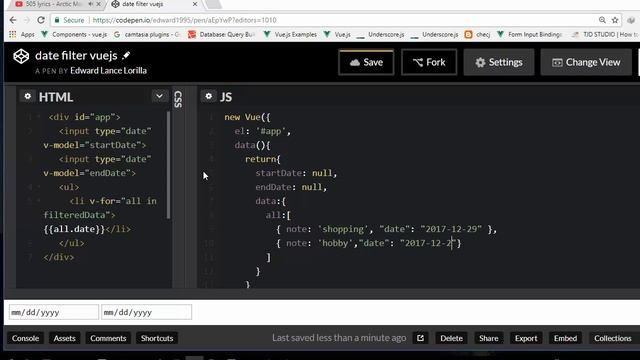Viewport: 640px width, 360px height.
Task: Open the Comments panel
Action: 108,338
